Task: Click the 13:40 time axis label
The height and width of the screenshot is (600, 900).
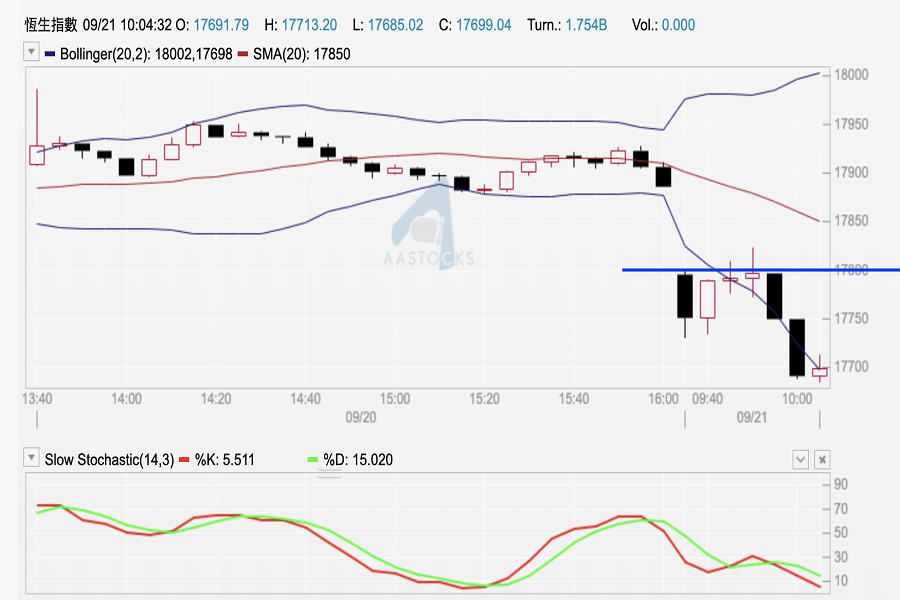Action: (37, 398)
